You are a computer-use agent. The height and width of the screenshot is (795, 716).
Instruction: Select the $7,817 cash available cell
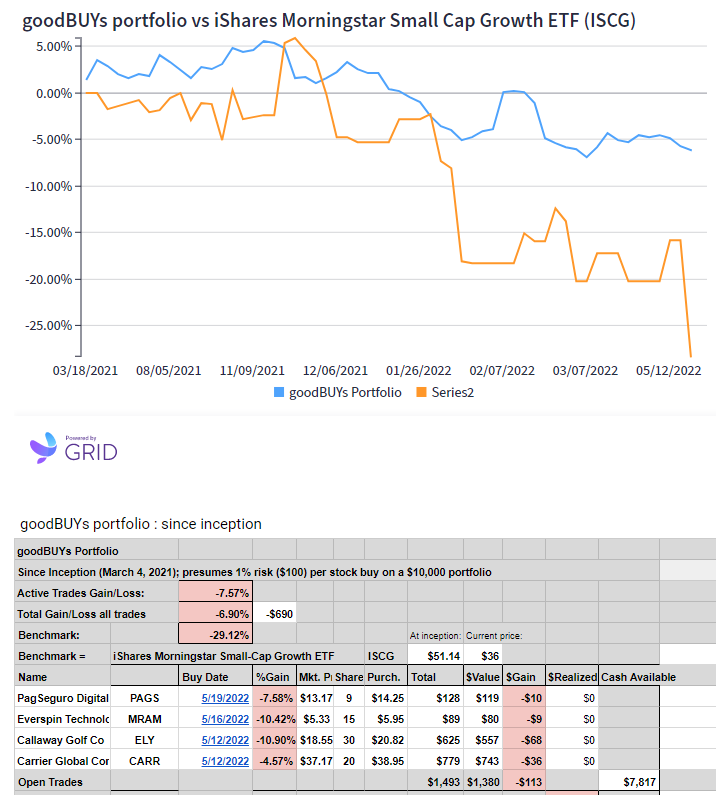(x=629, y=782)
